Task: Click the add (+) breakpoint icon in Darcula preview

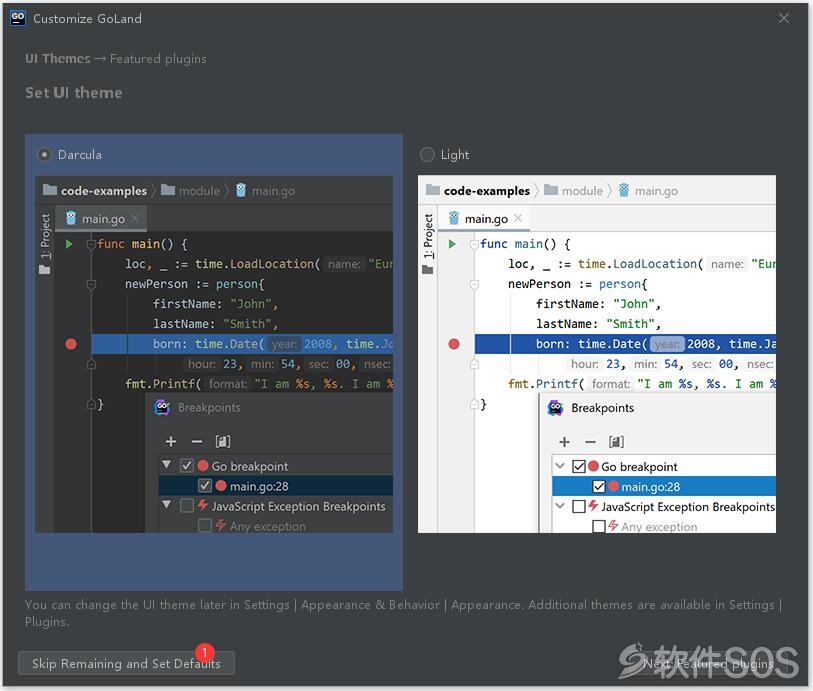Action: [171, 441]
